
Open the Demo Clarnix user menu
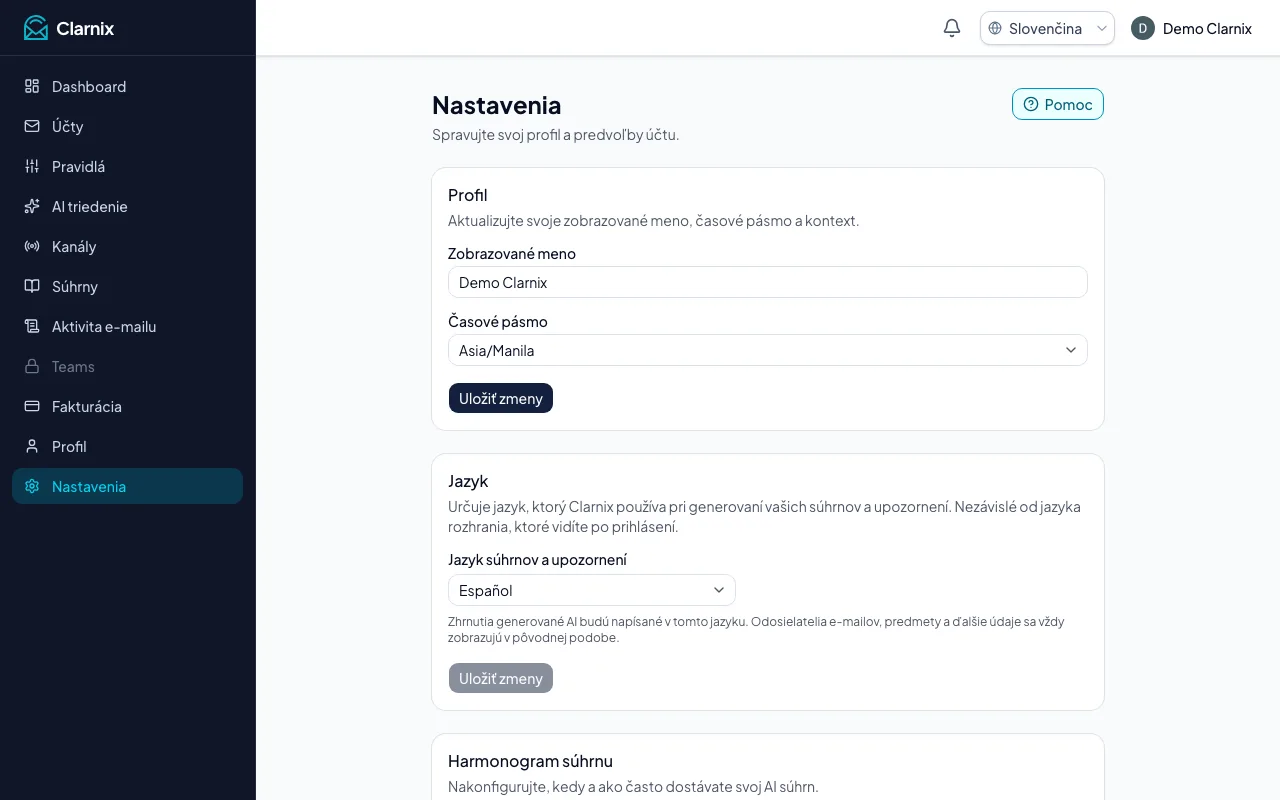point(1191,28)
